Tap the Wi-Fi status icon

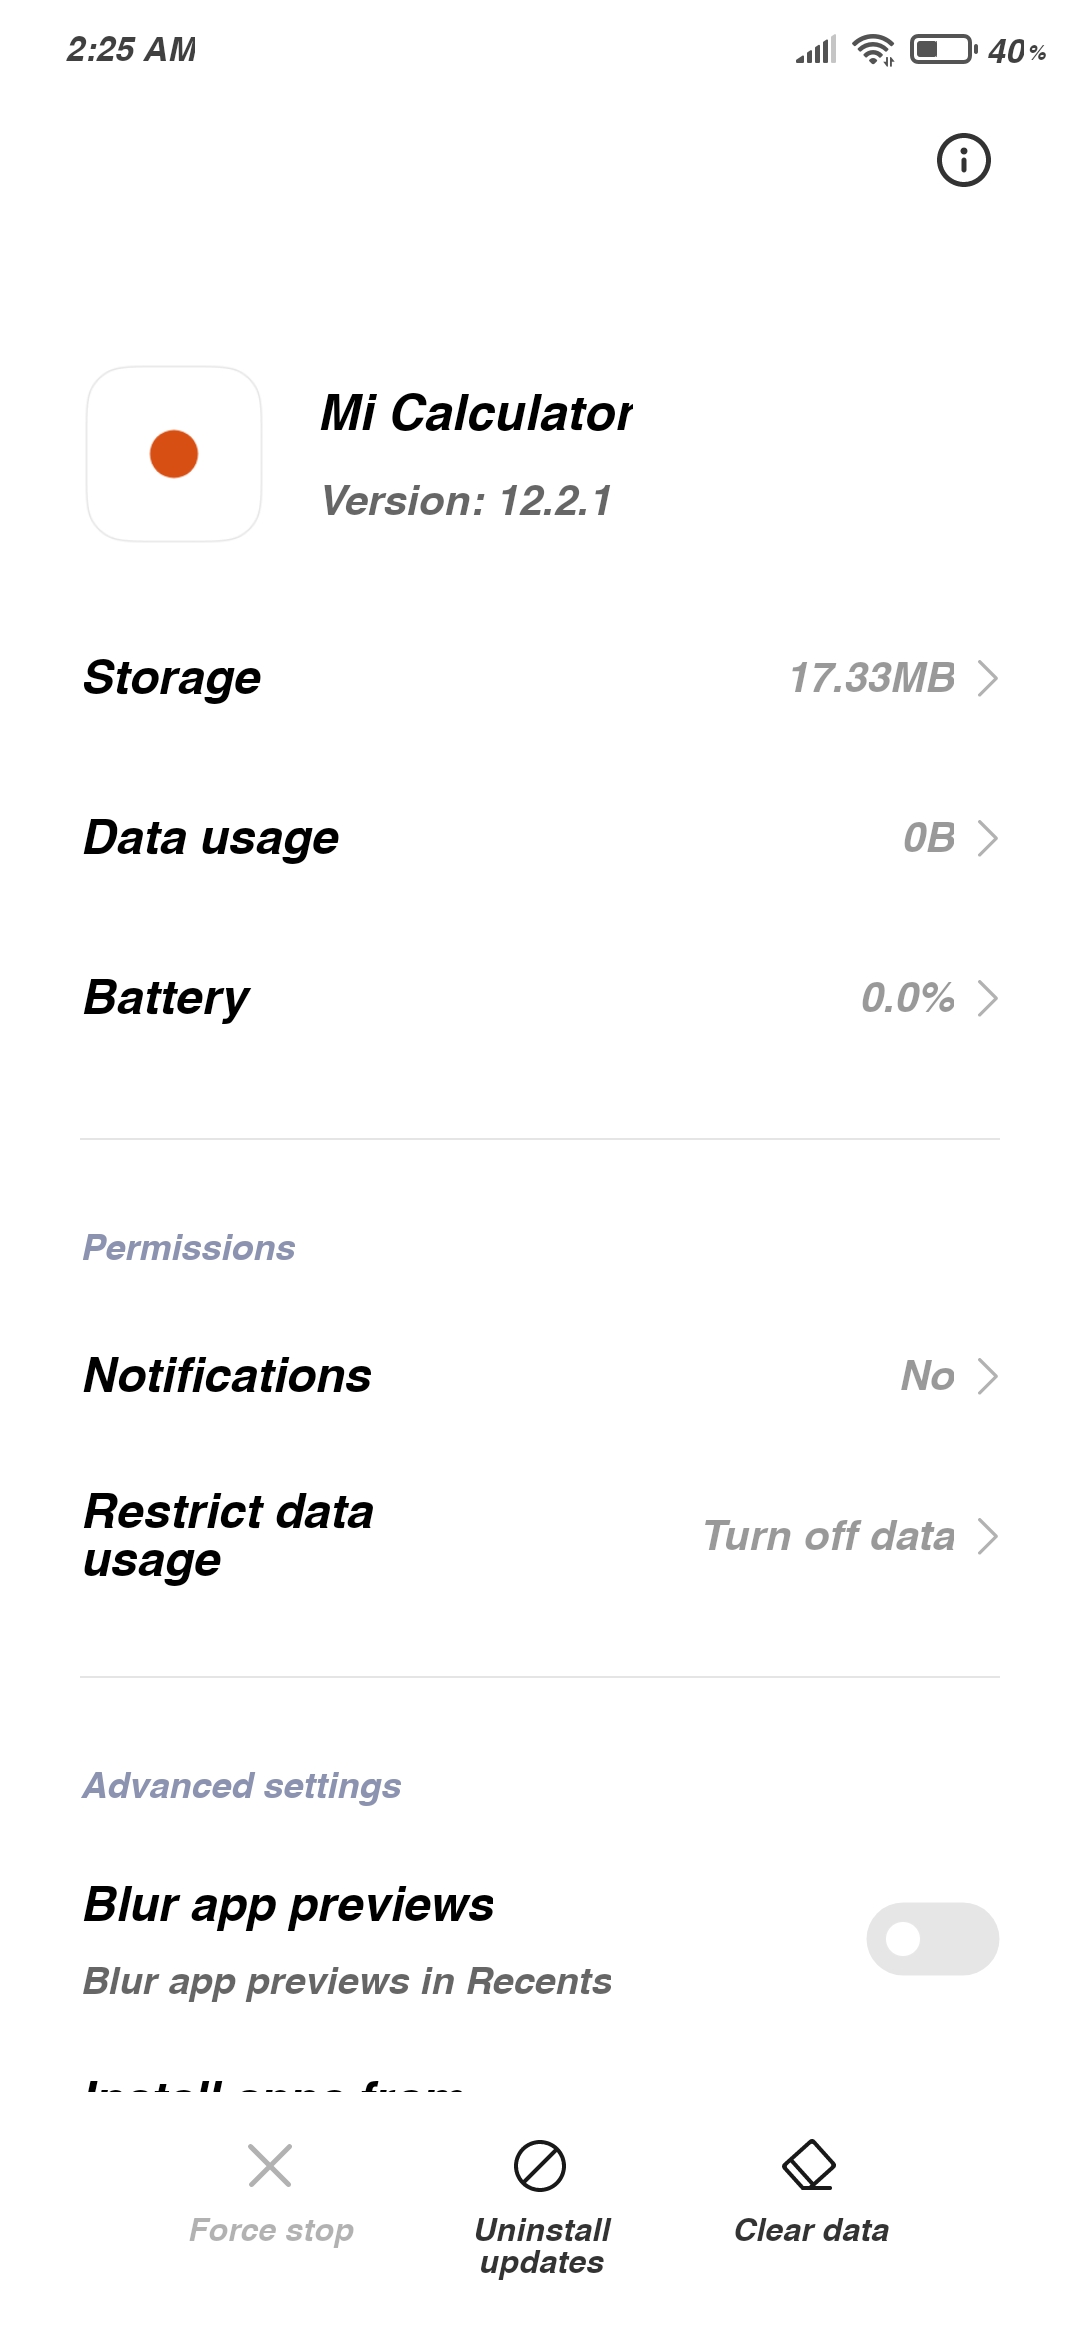pos(873,49)
